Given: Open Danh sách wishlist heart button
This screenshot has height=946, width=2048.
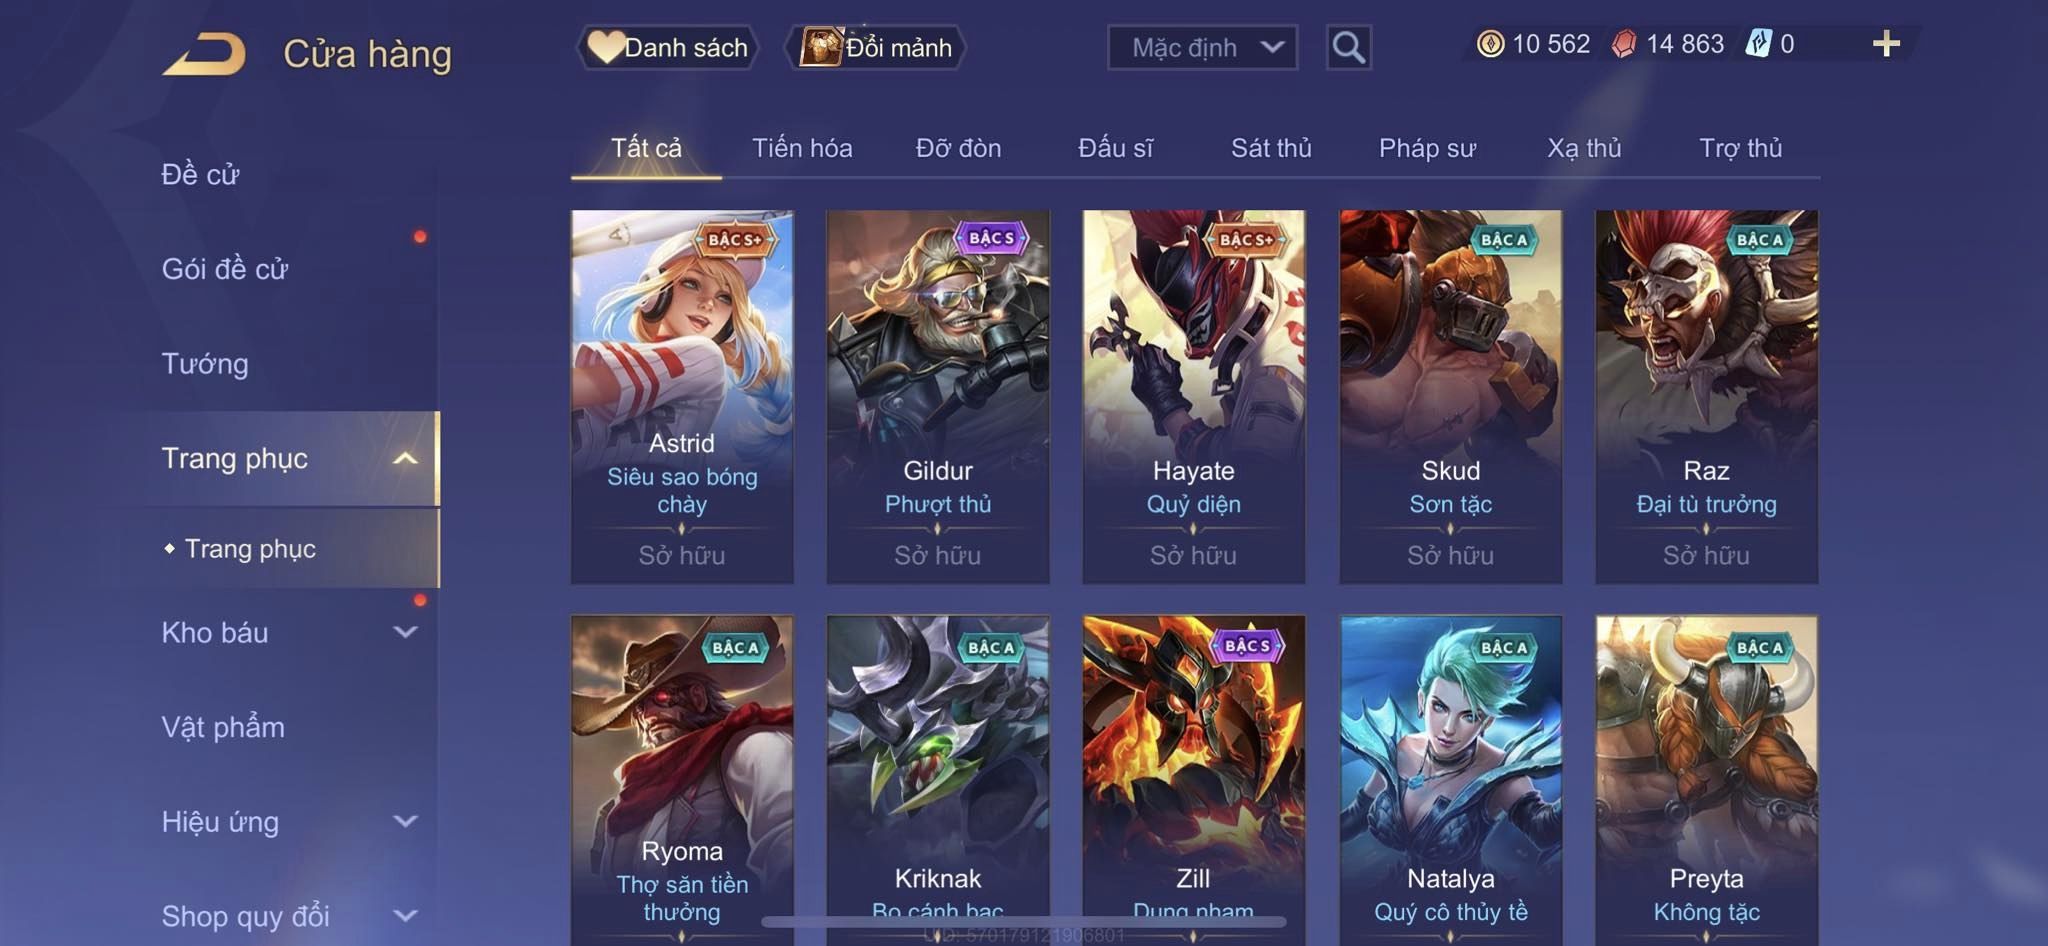Looking at the screenshot, I should 668,47.
